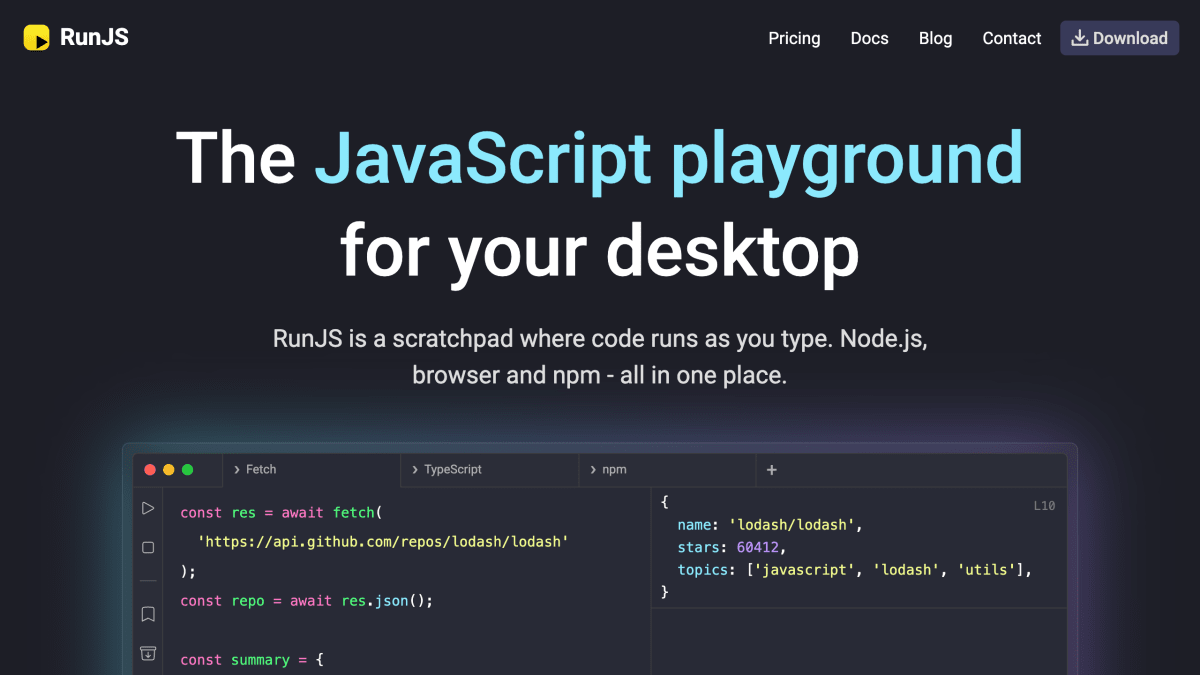This screenshot has height=675, width=1200.
Task: Open the Docs page
Action: pos(869,38)
